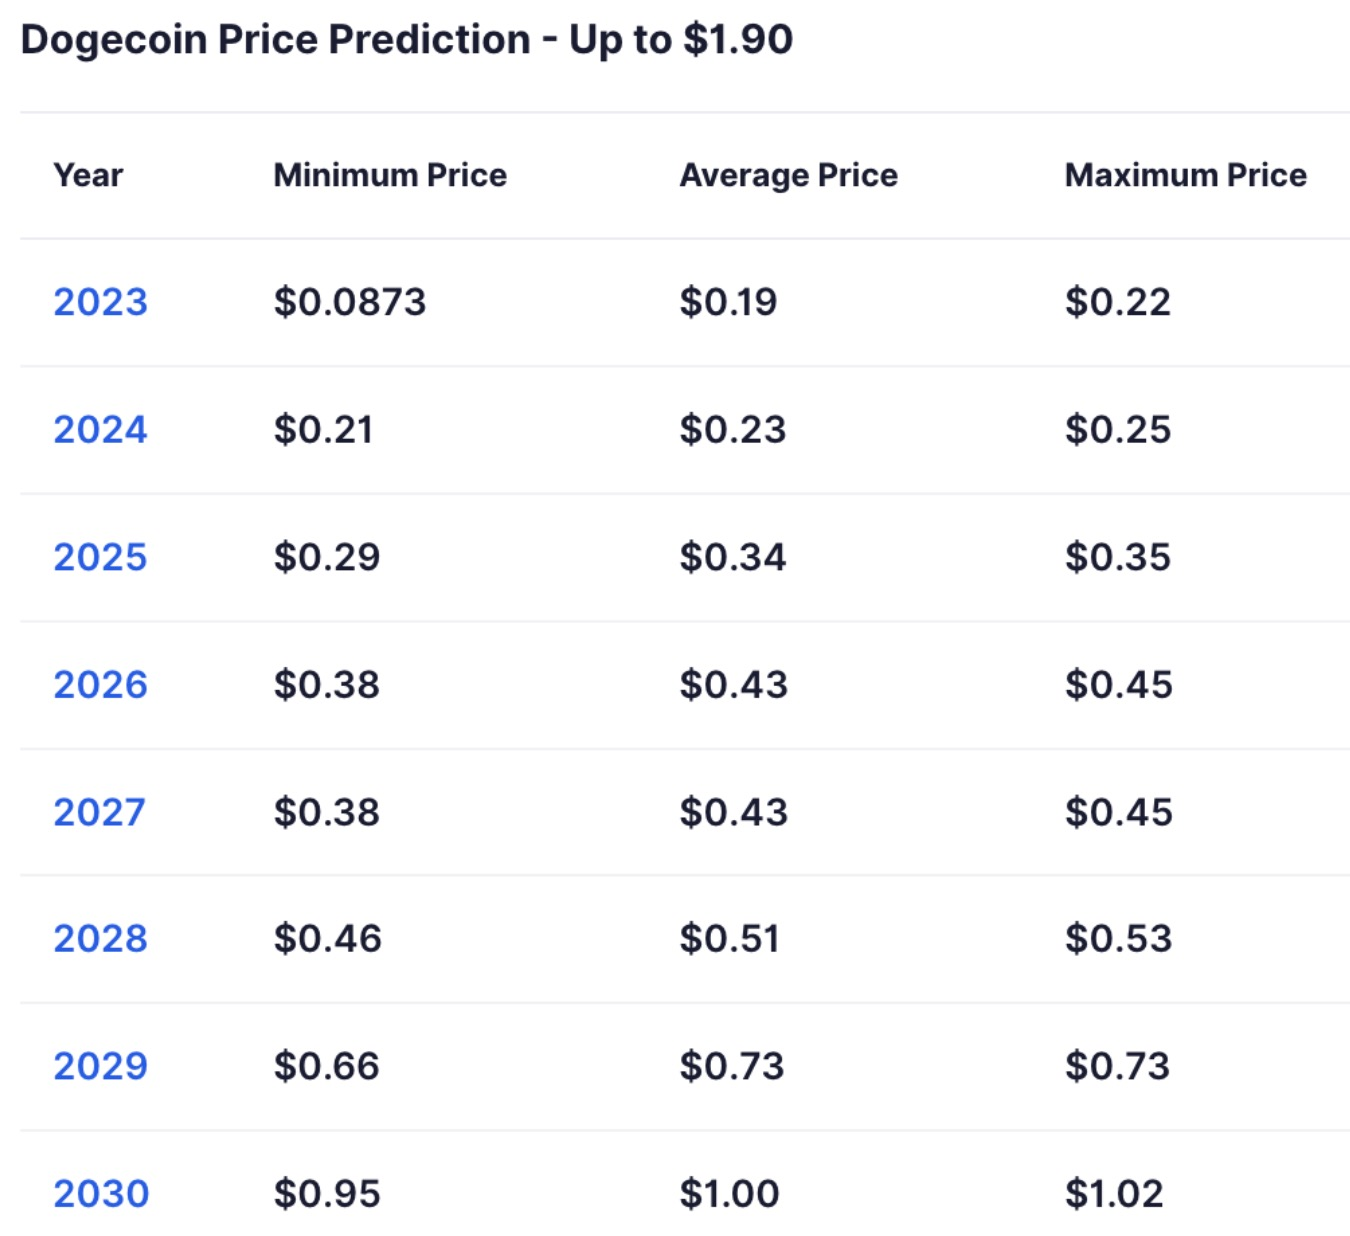Select the $0.19 average price cell
The image size is (1350, 1236).
[728, 302]
